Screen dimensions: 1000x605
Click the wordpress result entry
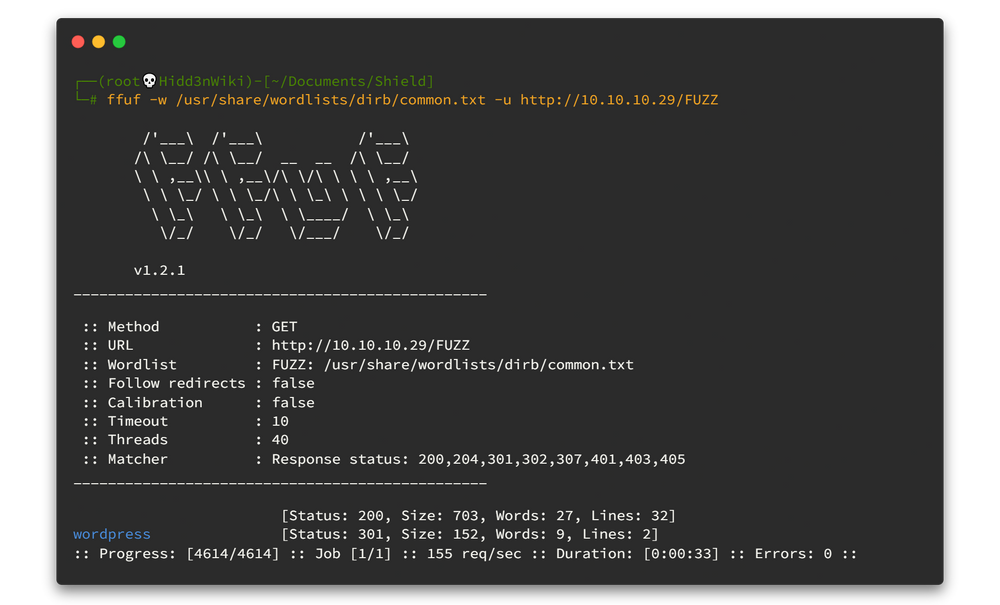(112, 534)
